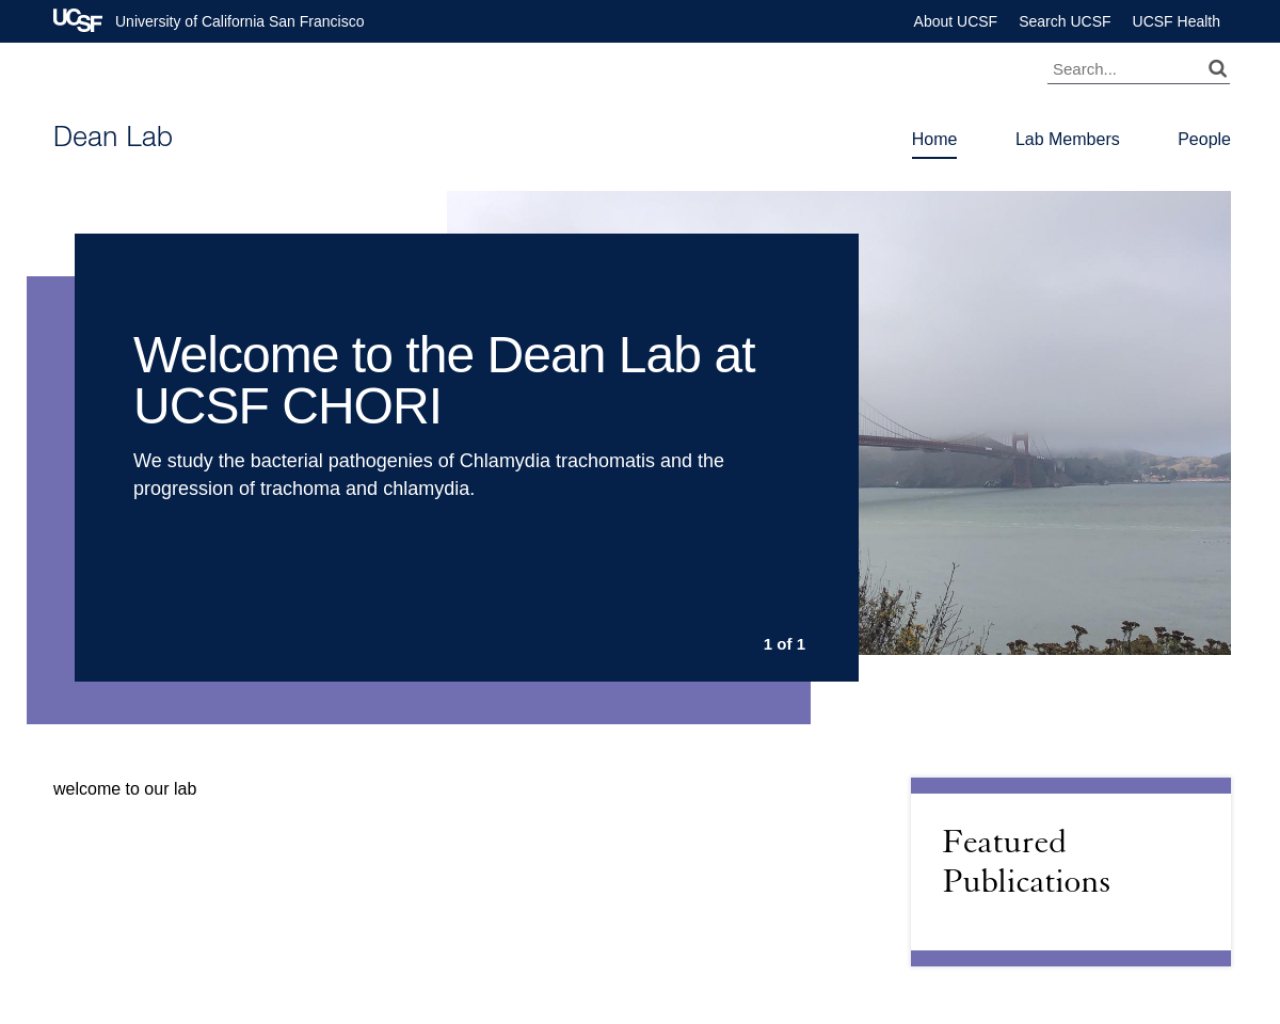Click the '1 of 1' slide counter
Image resolution: width=1280 pixels, height=1024 pixels.
point(784,644)
